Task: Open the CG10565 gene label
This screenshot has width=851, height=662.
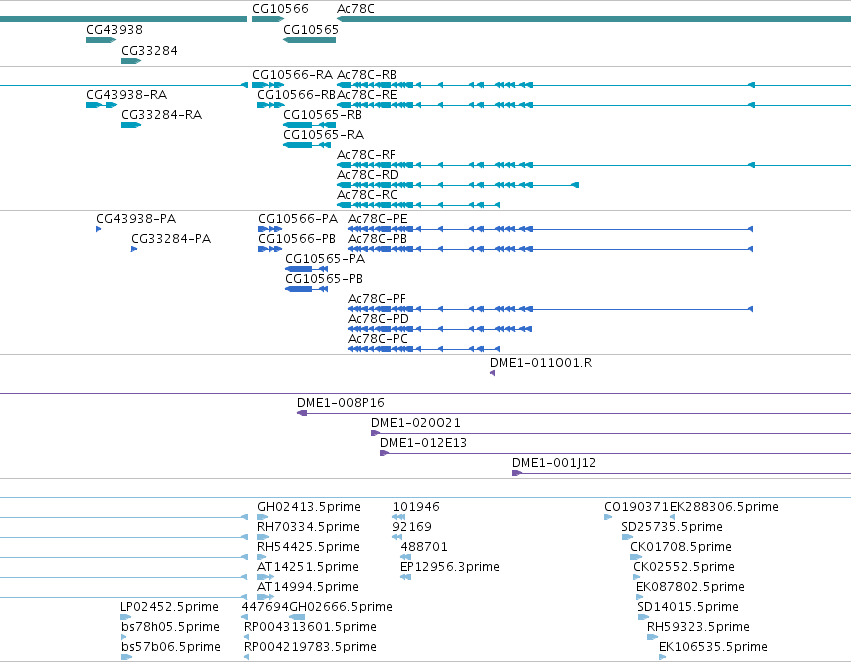Action: 311,29
